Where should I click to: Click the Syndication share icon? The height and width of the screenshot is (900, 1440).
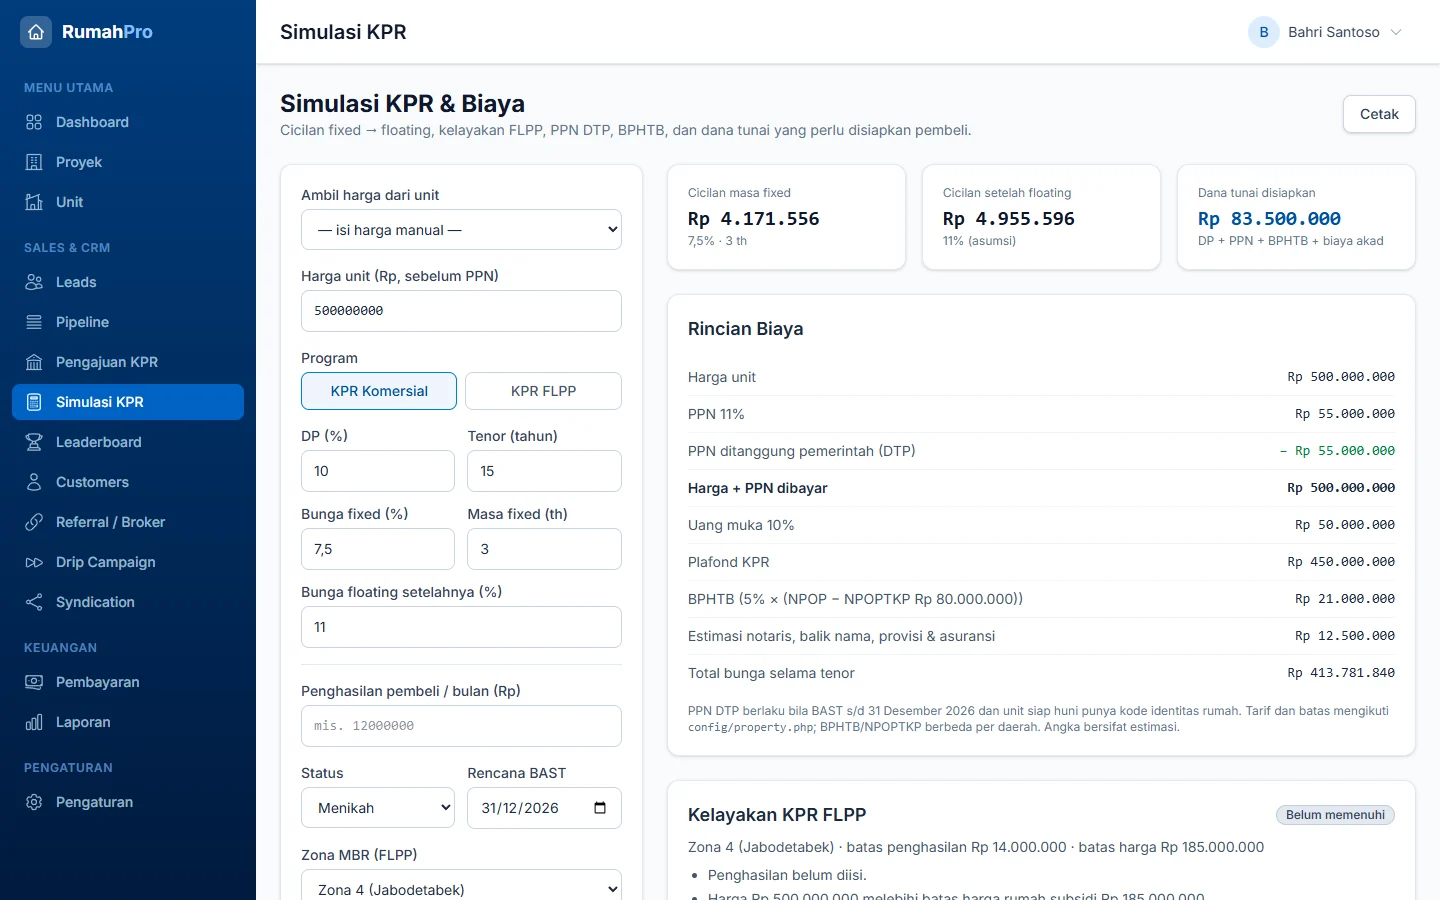[34, 602]
